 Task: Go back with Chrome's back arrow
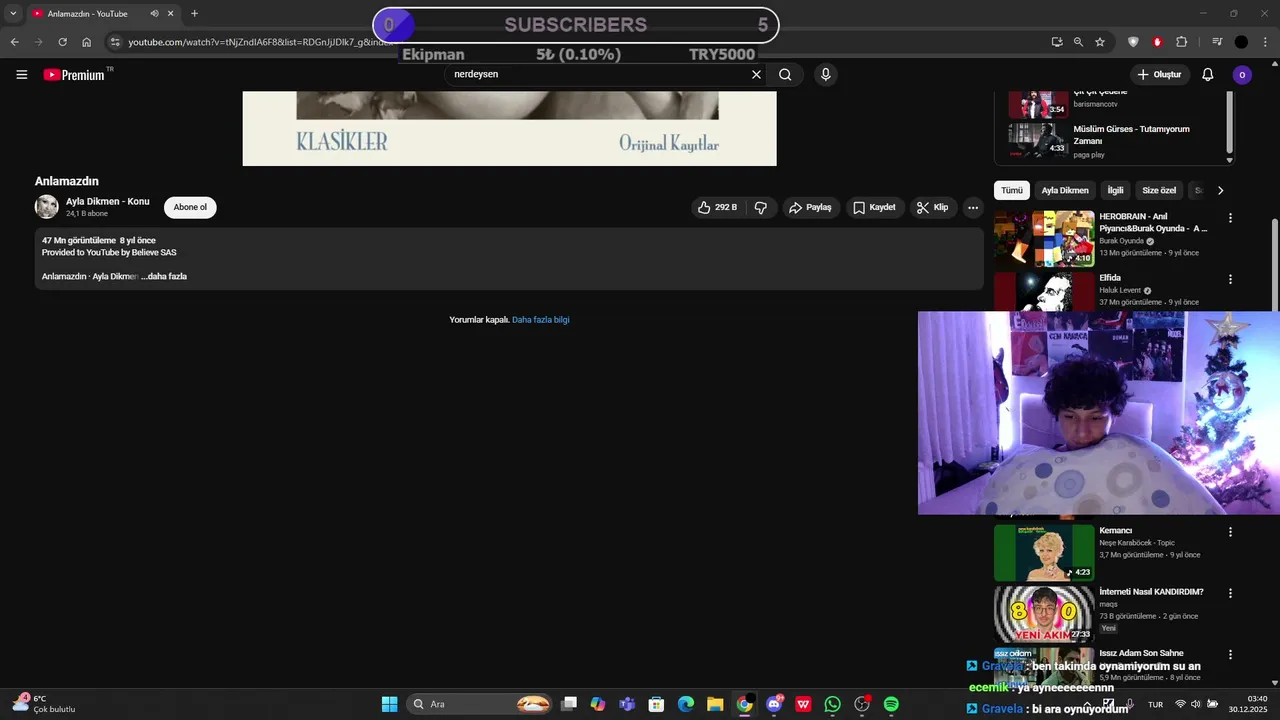click(x=14, y=42)
